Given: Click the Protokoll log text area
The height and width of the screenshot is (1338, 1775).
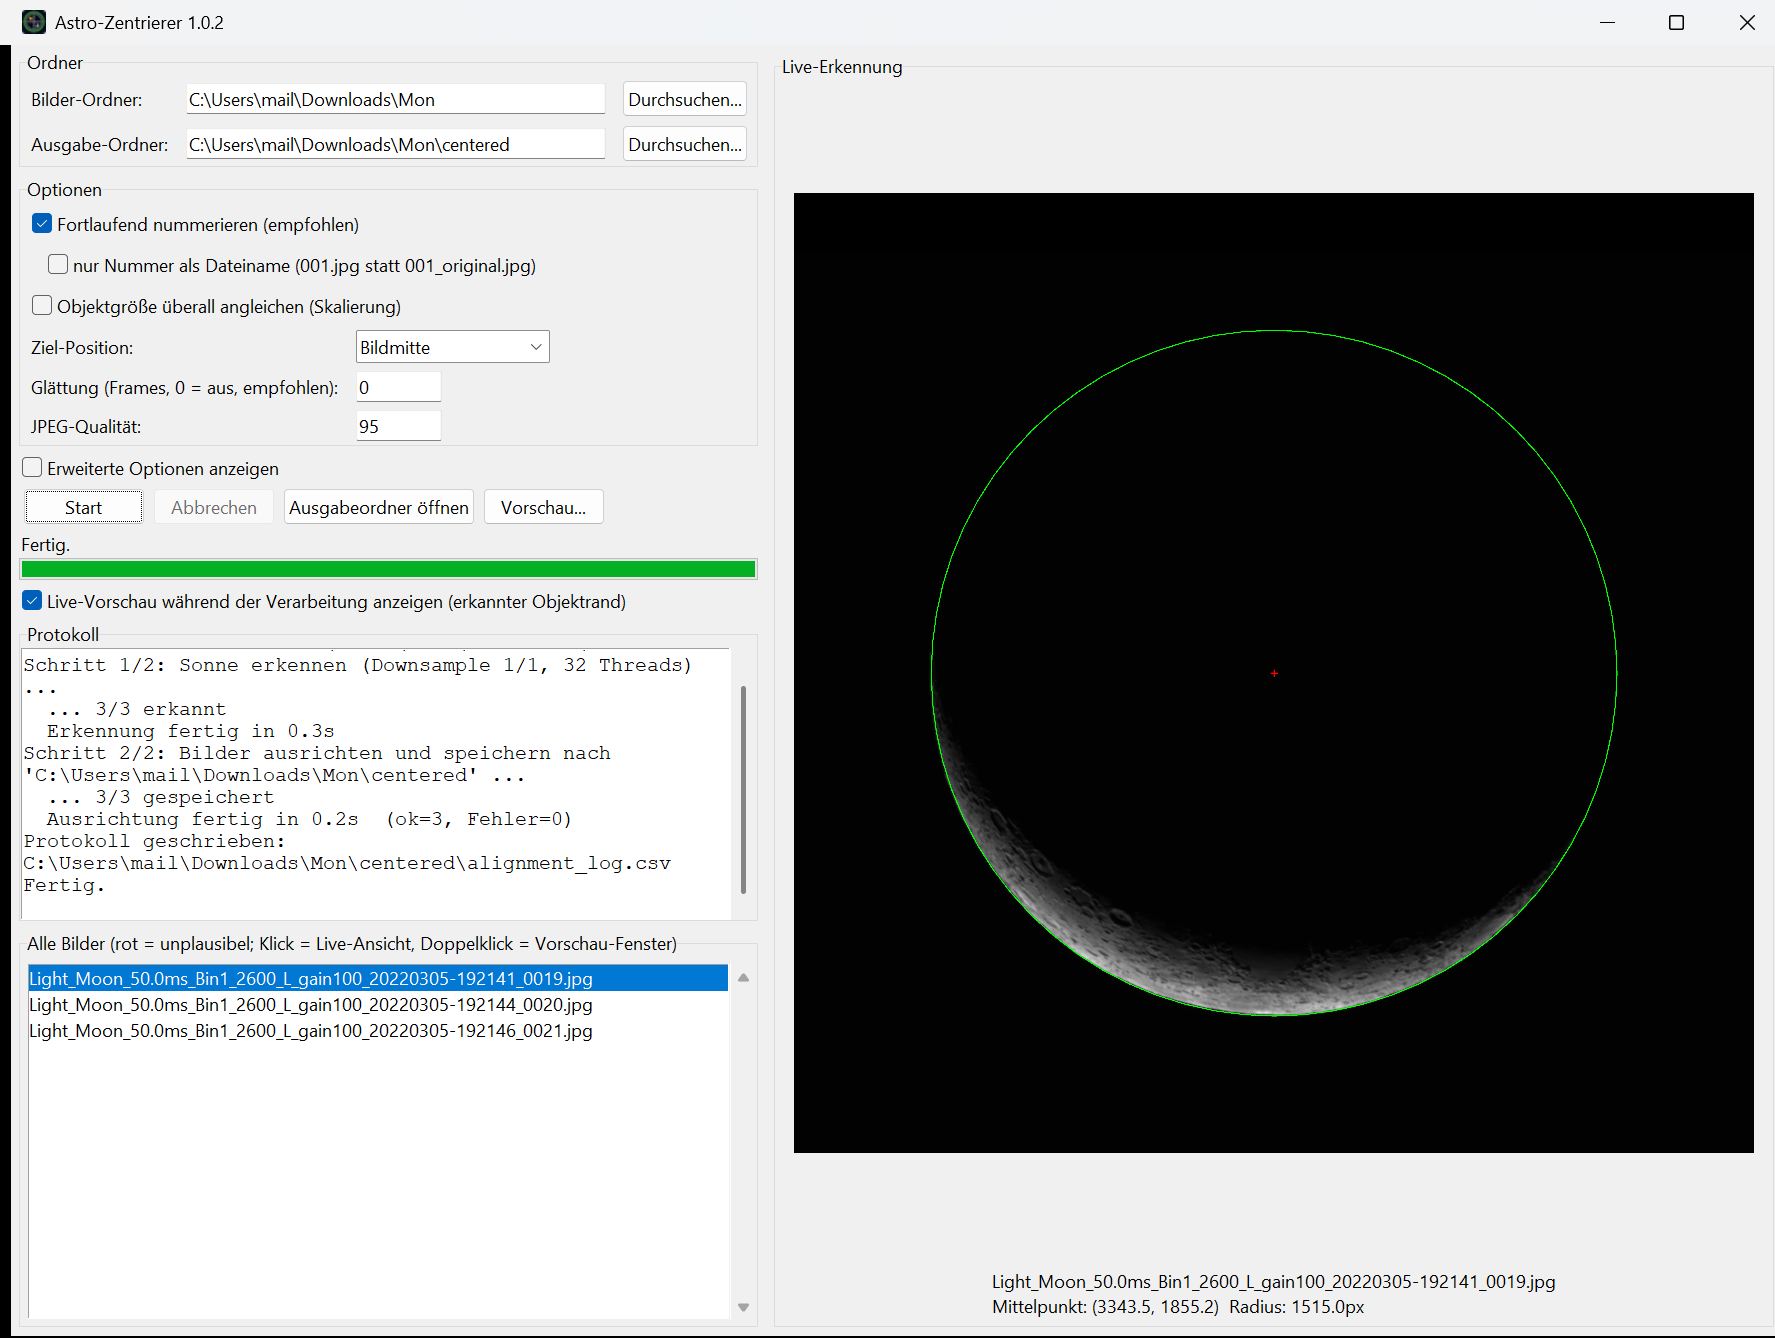Looking at the screenshot, I should (x=376, y=784).
